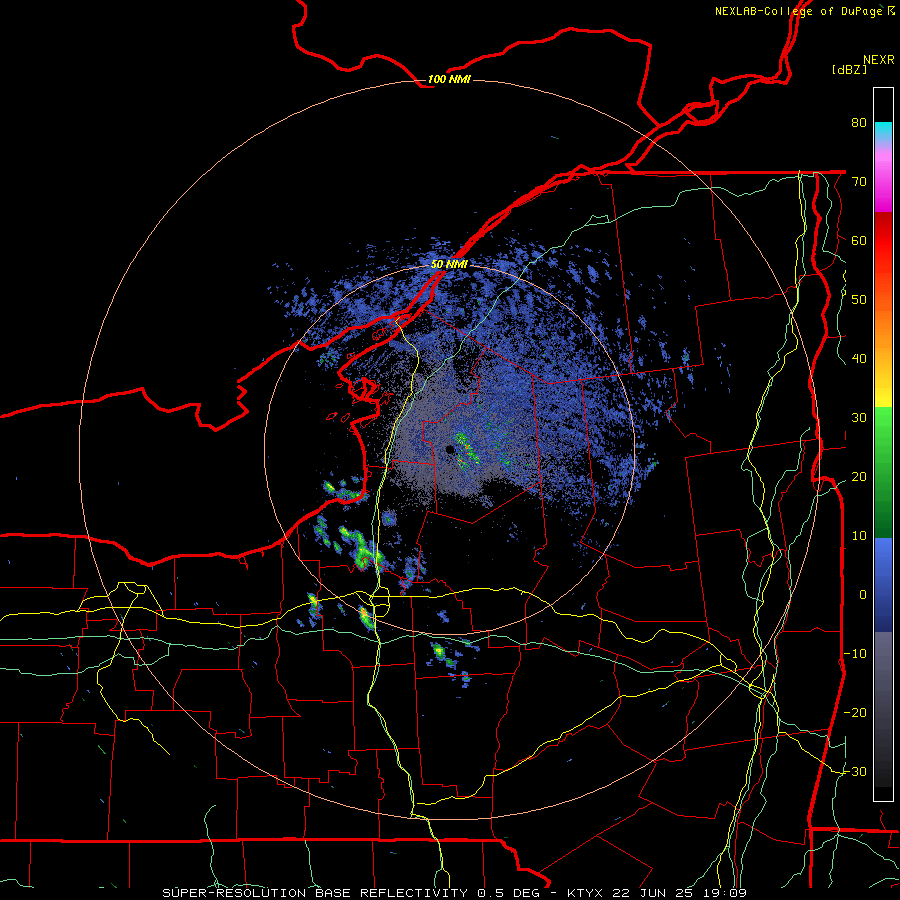Click the 20 value on dBZ scale
The width and height of the screenshot is (900, 900).
(859, 476)
